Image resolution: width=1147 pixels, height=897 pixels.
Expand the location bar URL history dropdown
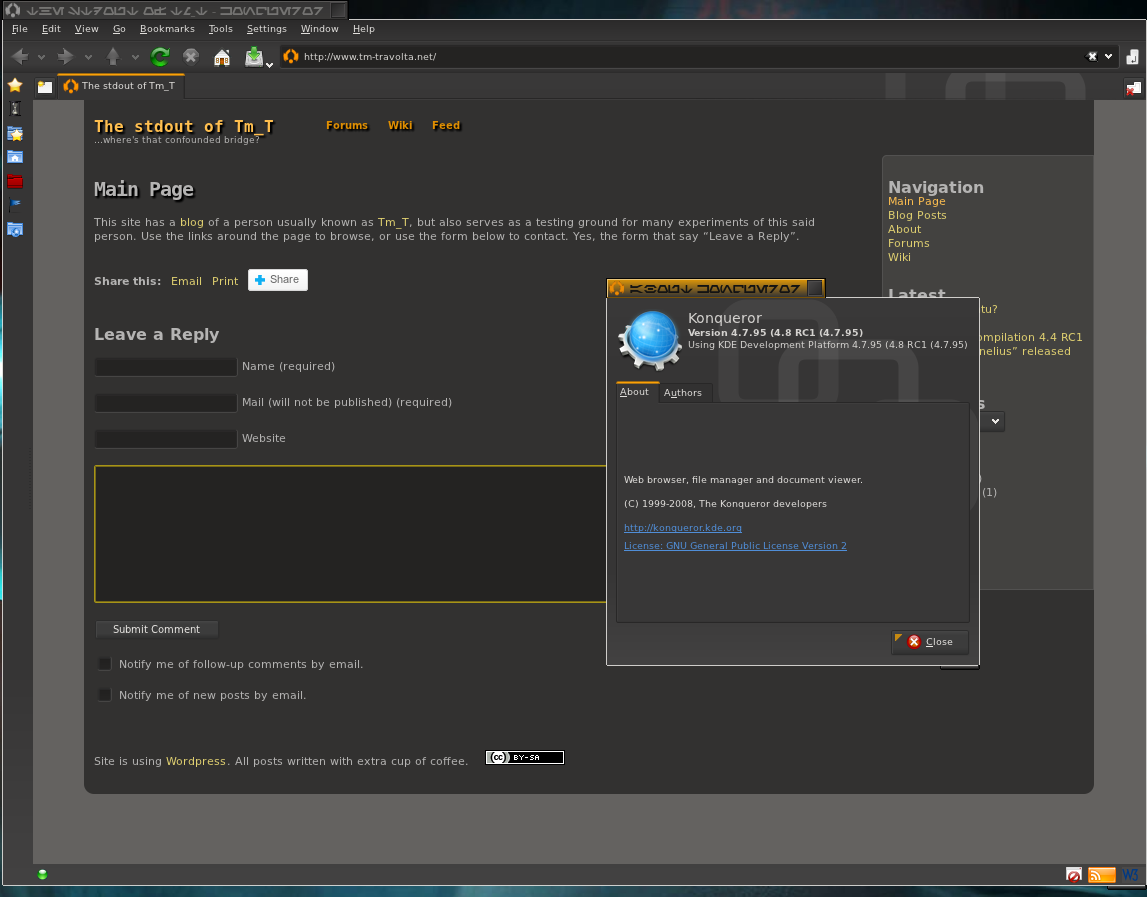(1108, 56)
